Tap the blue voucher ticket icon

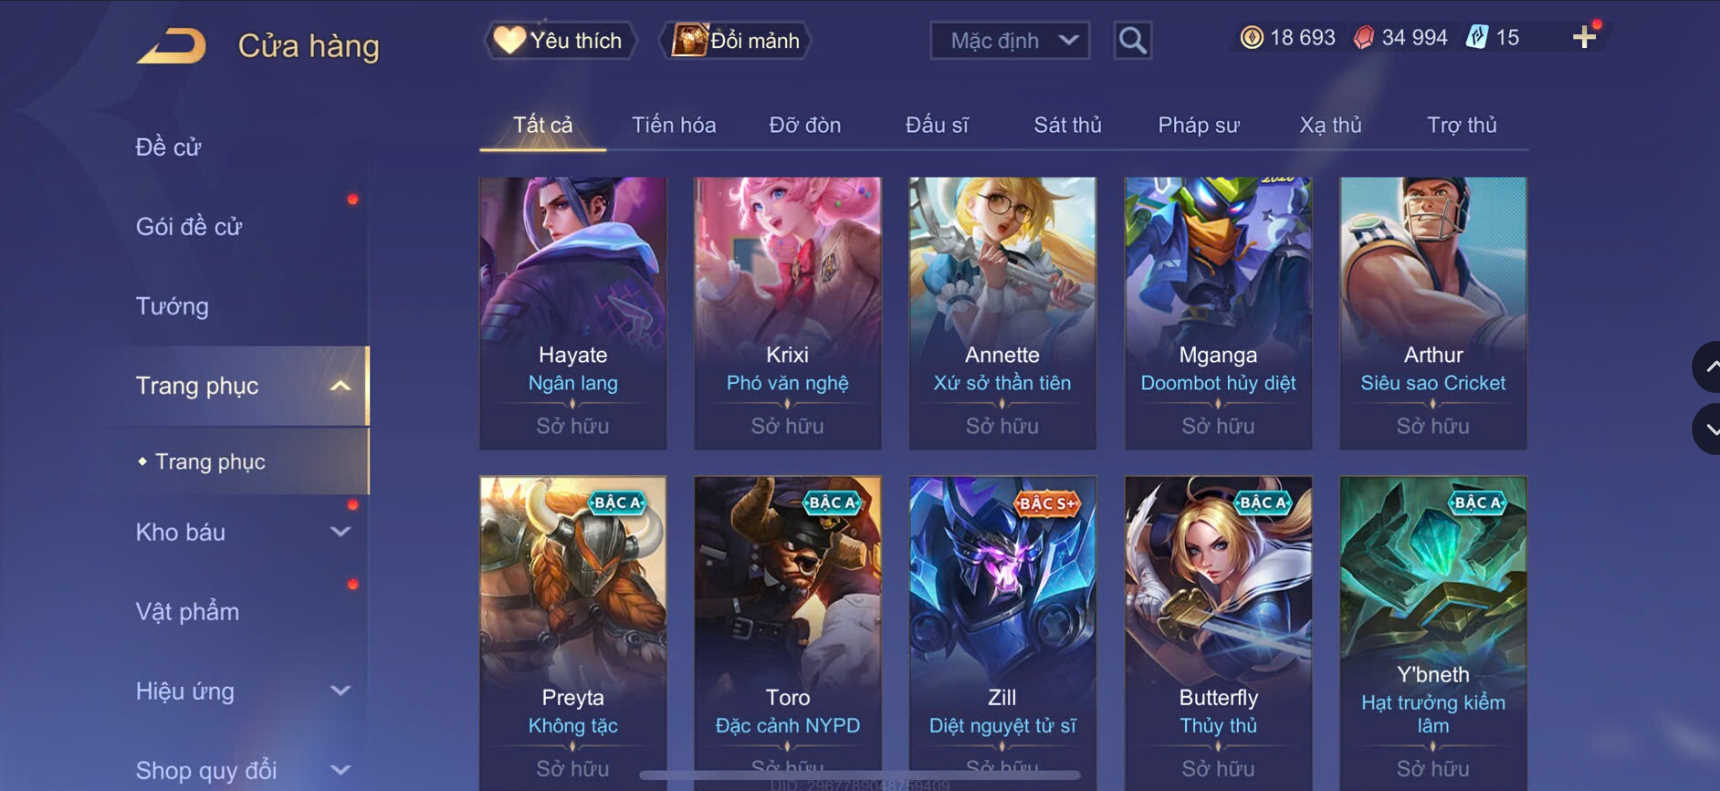click(x=1476, y=38)
